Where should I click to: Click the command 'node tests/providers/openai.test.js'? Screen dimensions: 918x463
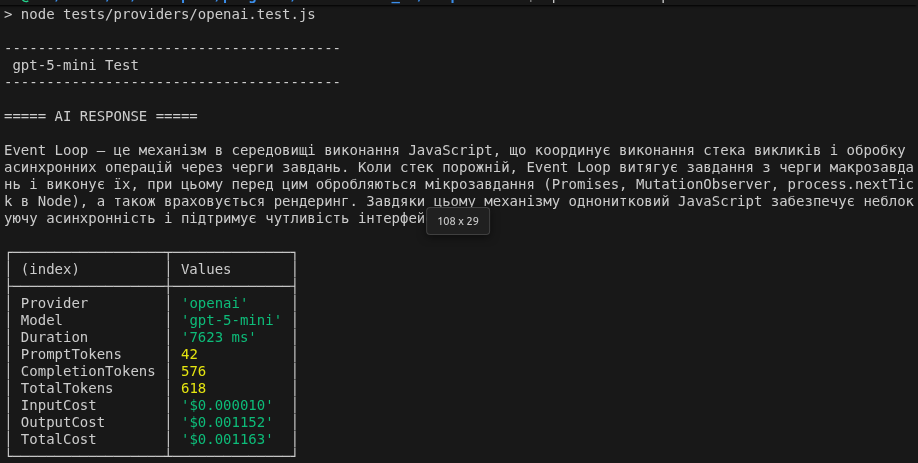pos(168,14)
